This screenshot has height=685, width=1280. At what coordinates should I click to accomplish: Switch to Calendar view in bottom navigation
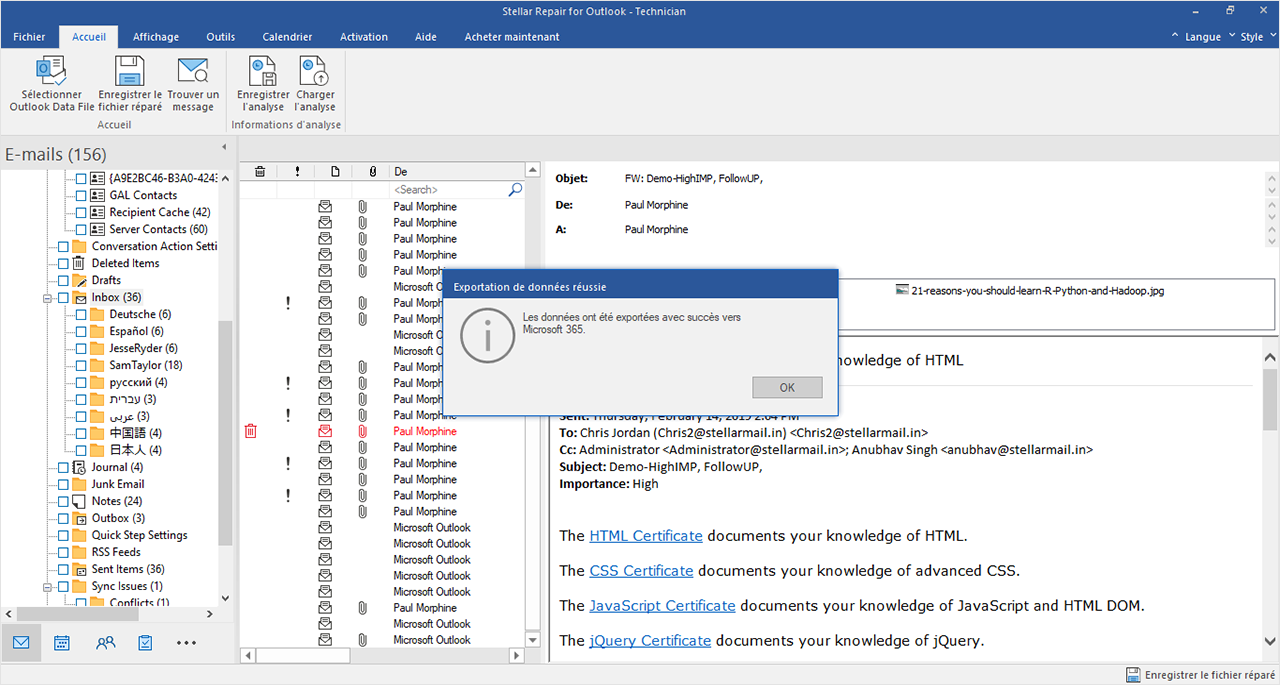tap(62, 643)
